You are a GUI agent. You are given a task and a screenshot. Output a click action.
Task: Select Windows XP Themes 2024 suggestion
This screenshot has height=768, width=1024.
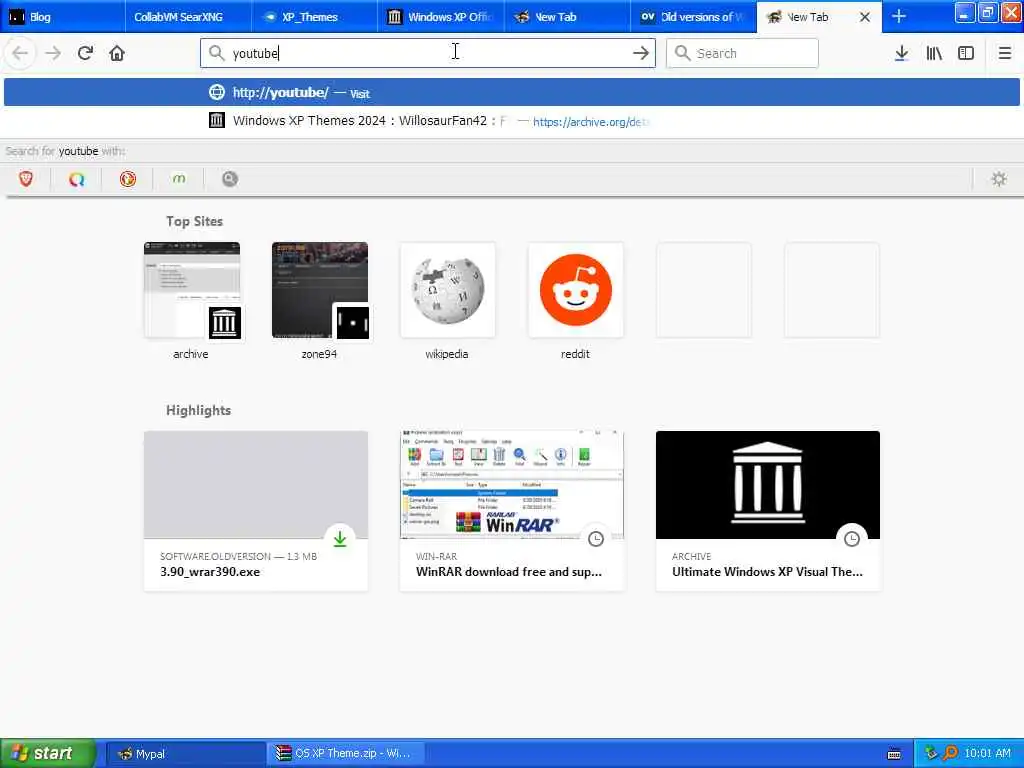[x=511, y=121]
